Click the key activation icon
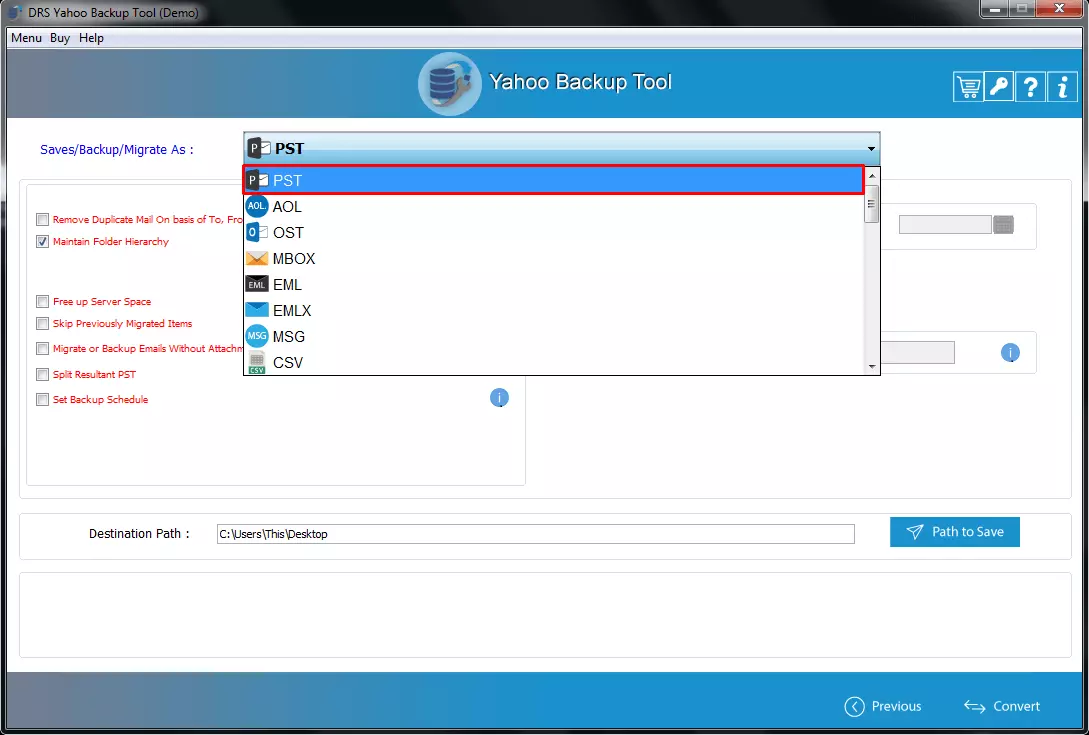 point(999,88)
